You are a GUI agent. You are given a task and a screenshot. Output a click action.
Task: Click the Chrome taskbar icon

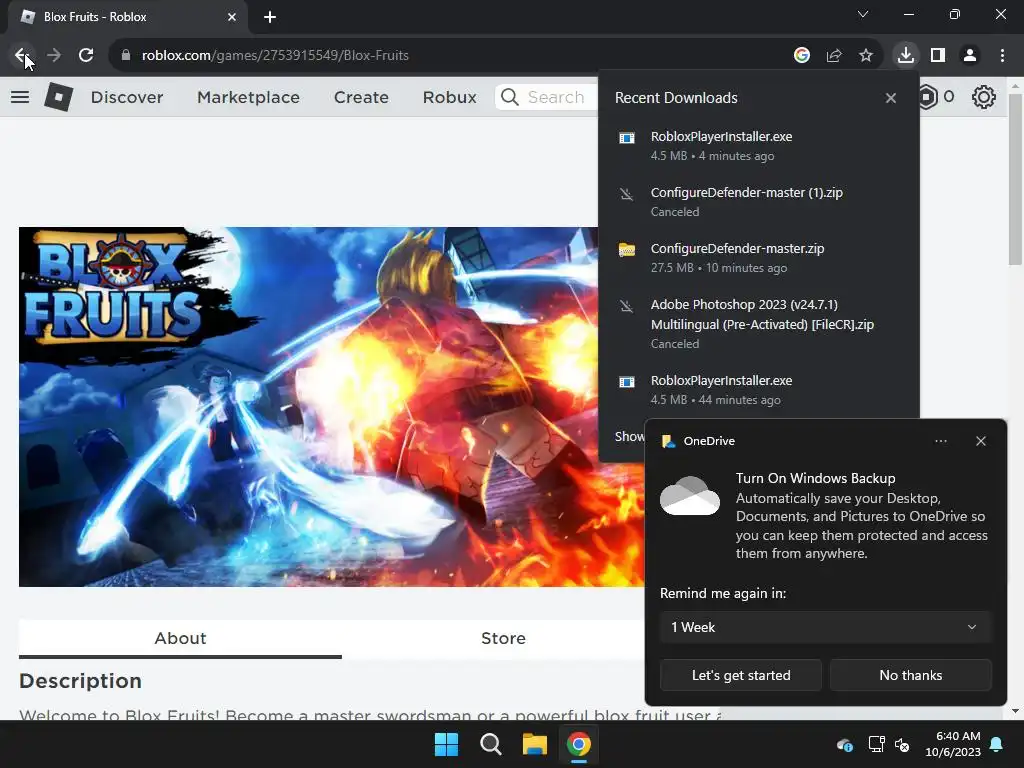(579, 744)
